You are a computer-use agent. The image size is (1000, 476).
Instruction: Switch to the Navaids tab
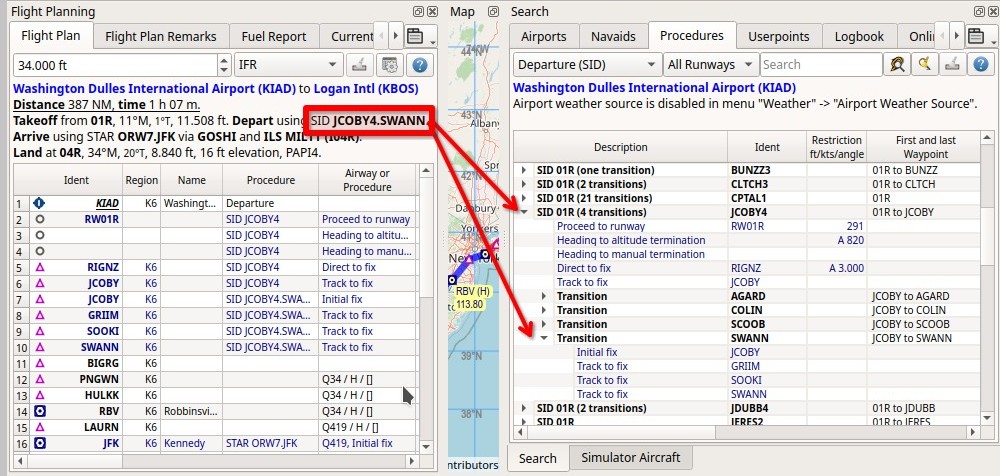pos(613,36)
